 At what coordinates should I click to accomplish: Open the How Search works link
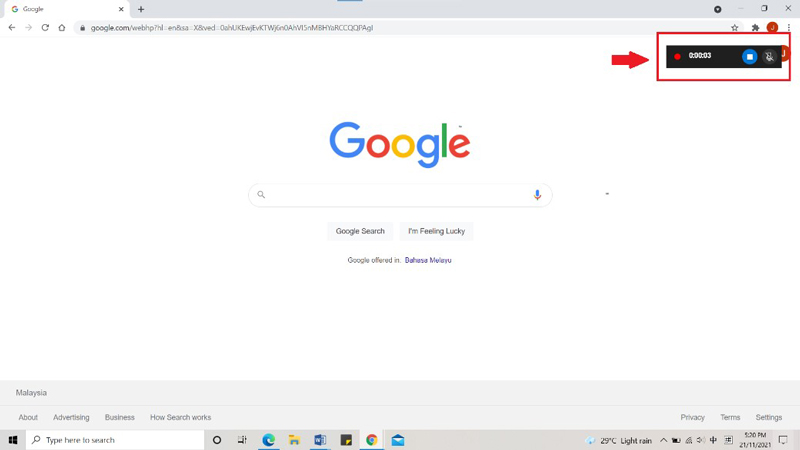(x=180, y=417)
